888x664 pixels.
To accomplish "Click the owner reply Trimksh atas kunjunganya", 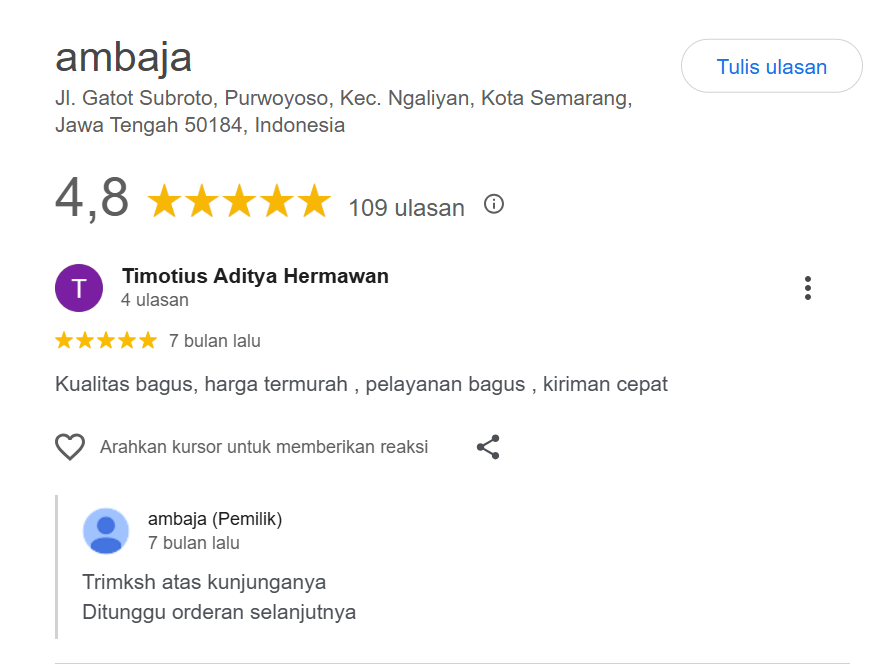I will (x=204, y=582).
